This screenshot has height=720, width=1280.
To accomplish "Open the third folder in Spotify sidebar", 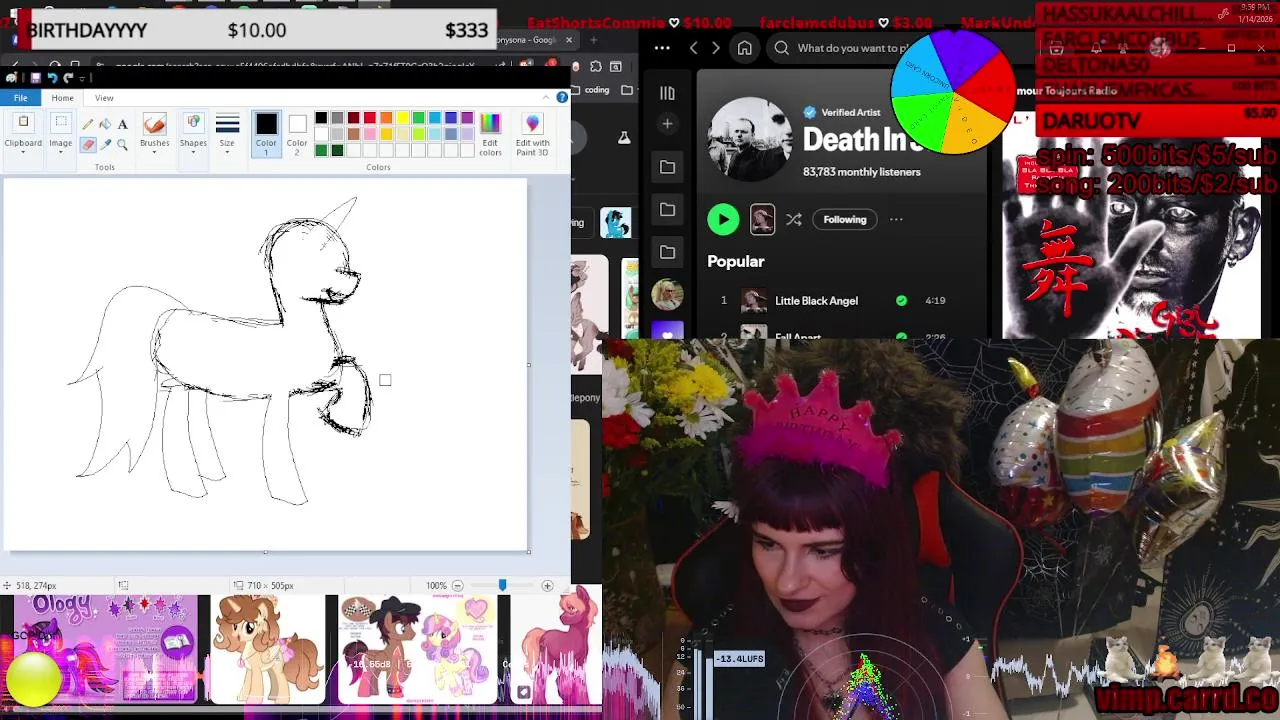I will tap(667, 252).
